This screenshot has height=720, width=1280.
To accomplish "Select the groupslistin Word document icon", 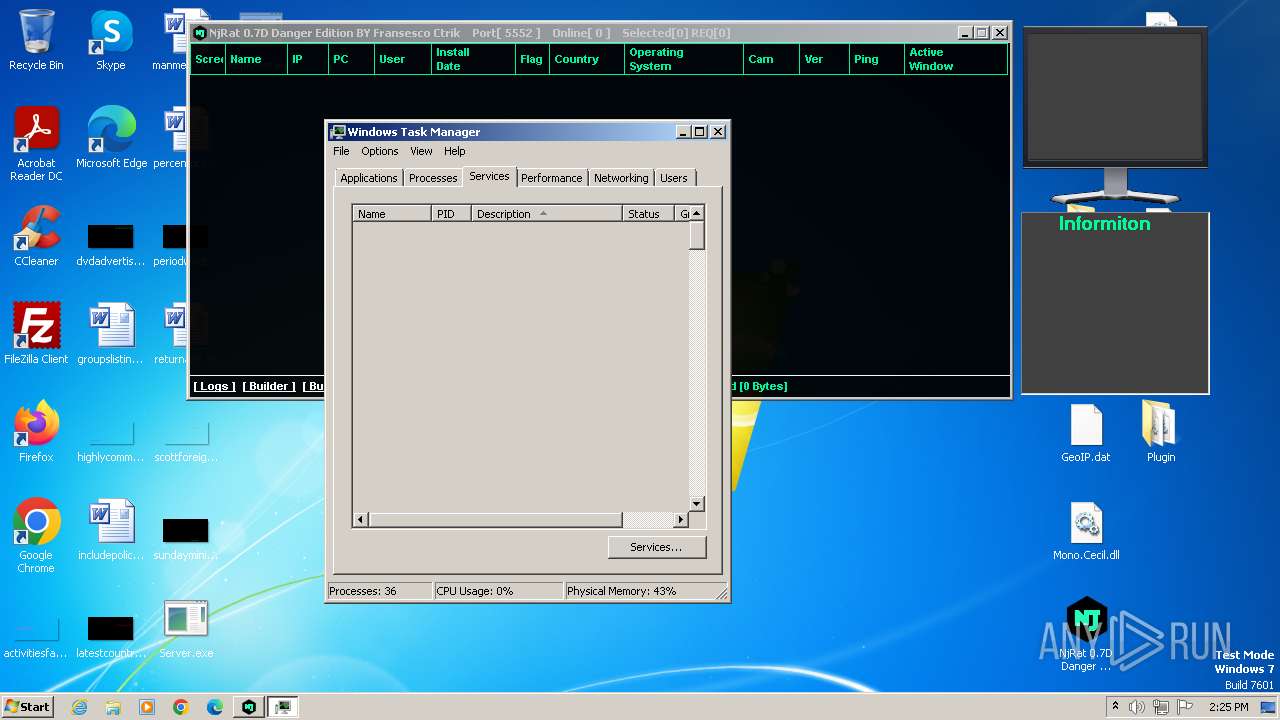I will click(x=111, y=334).
